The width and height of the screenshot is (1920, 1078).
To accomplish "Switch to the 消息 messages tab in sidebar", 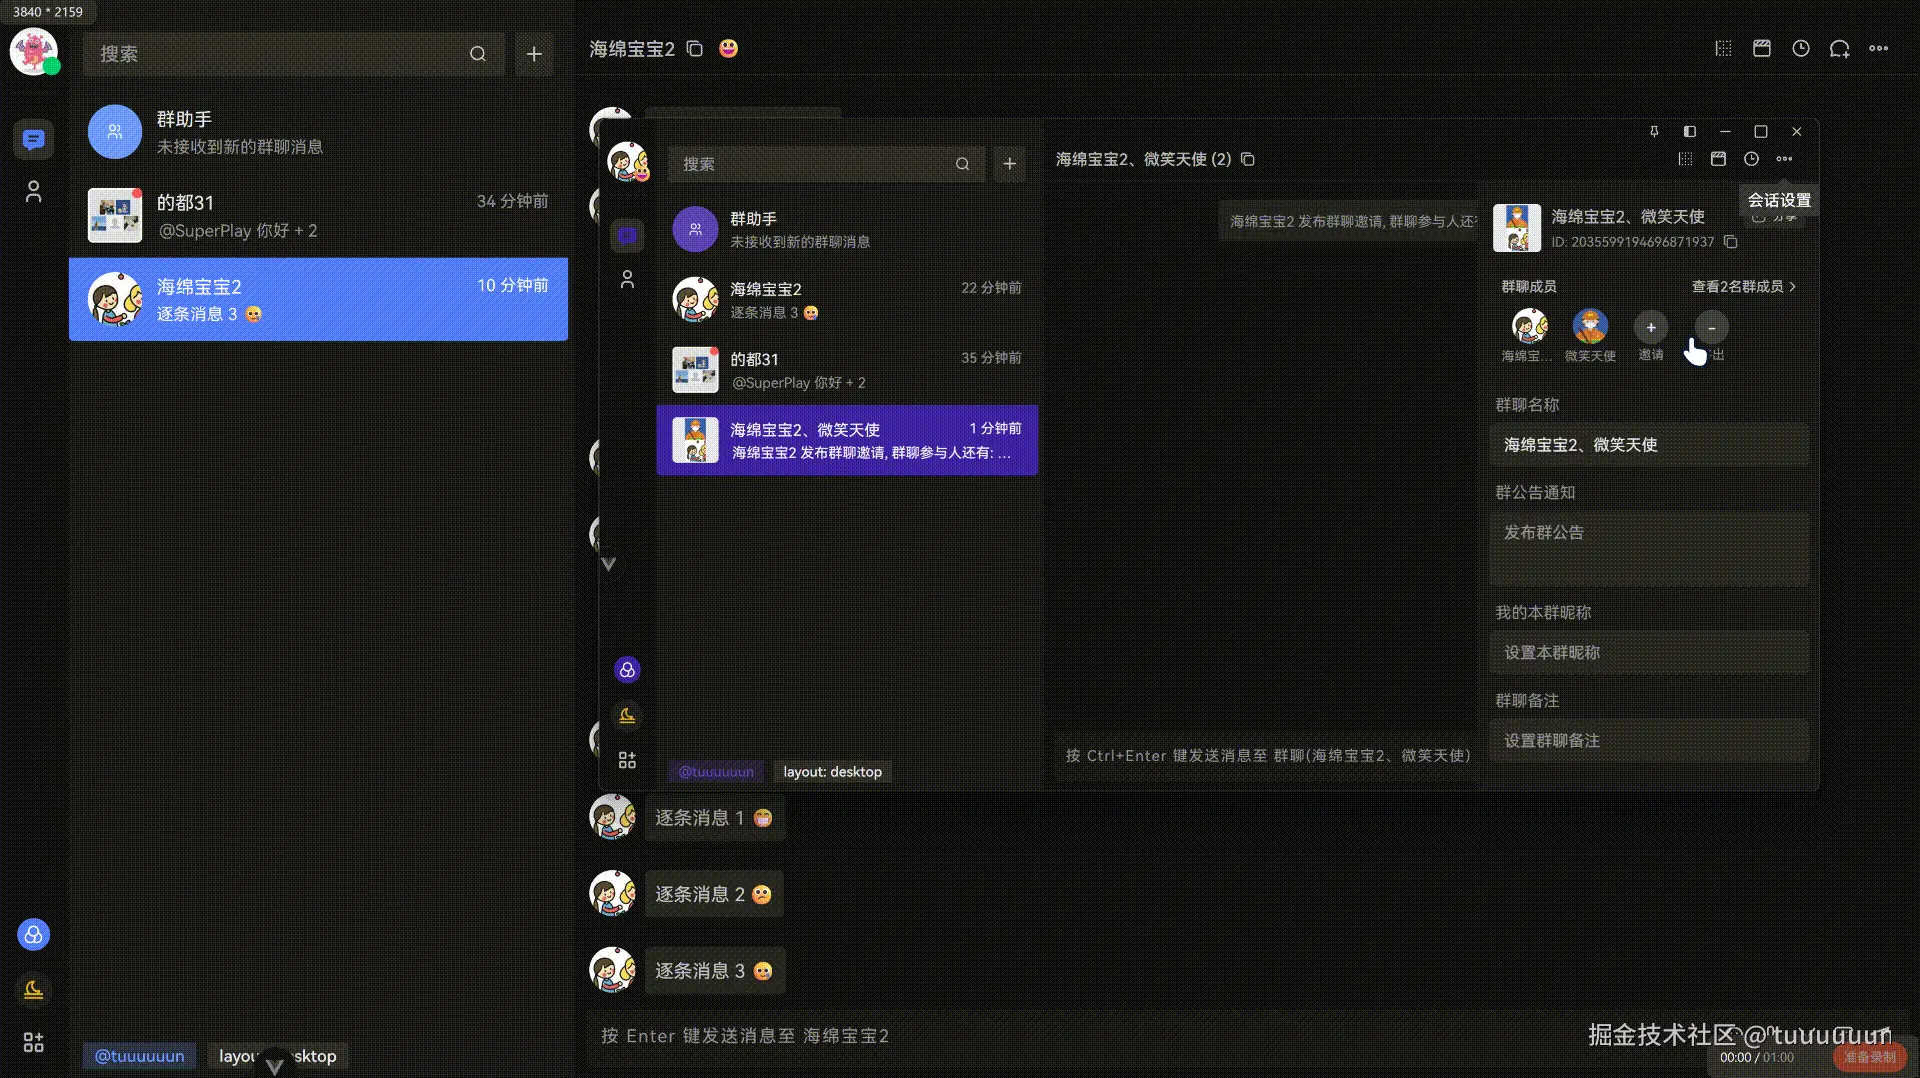I will click(x=33, y=139).
